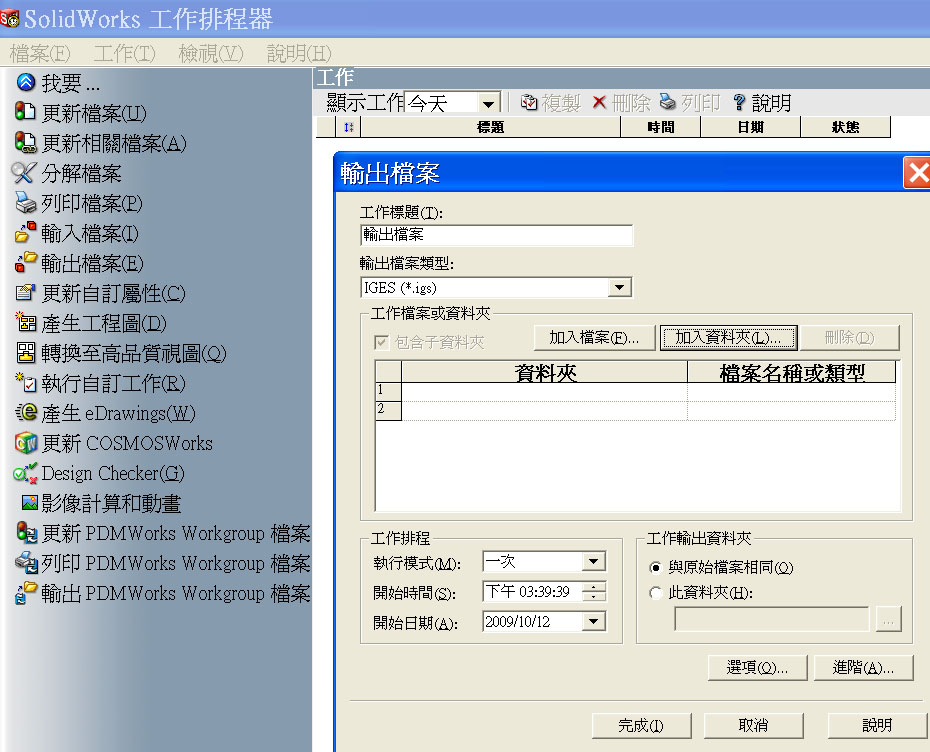
Task: Open the 檢視(V) menu
Action: point(211,53)
